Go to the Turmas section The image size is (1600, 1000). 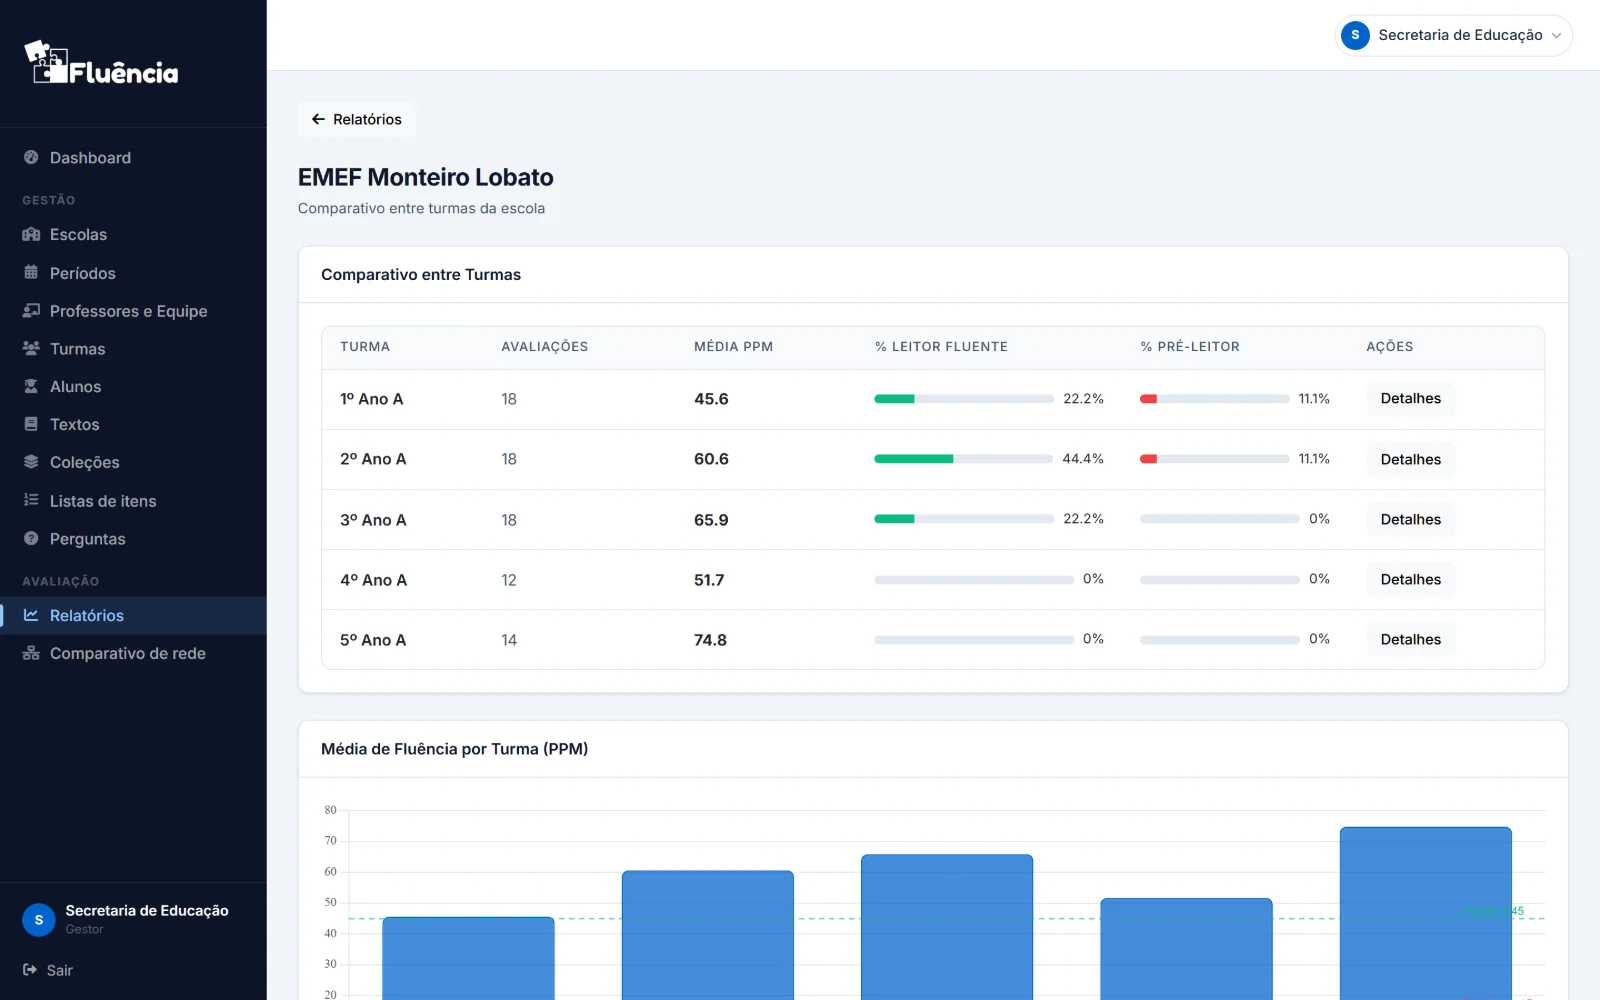click(133, 348)
